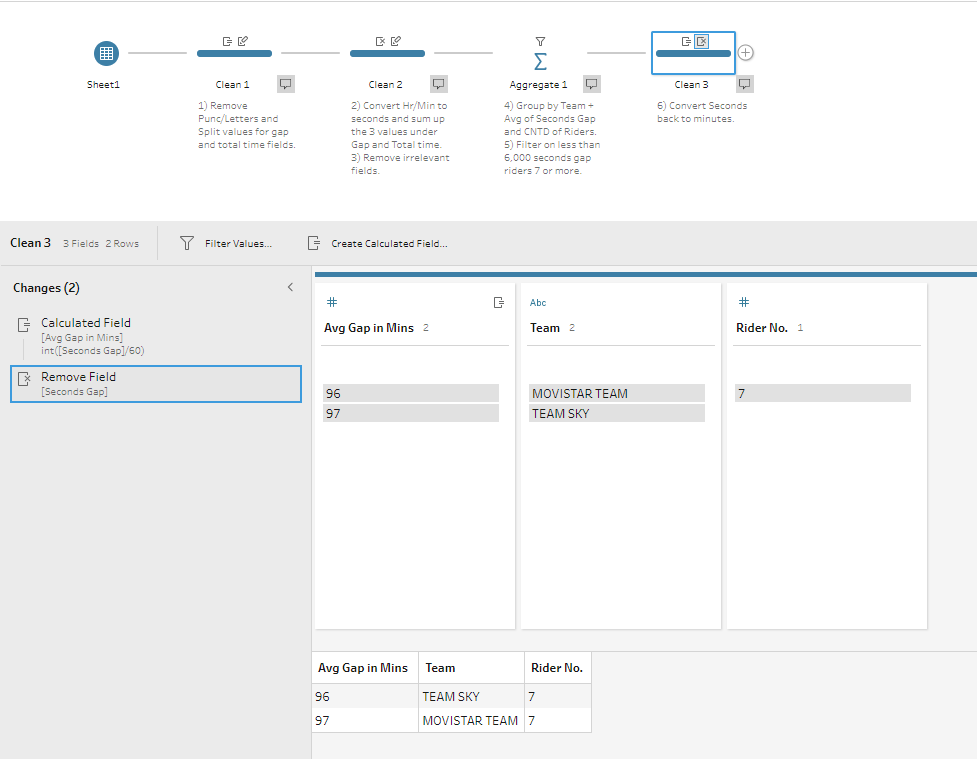Click Rider No. column header in data grid

pyautogui.click(x=558, y=667)
